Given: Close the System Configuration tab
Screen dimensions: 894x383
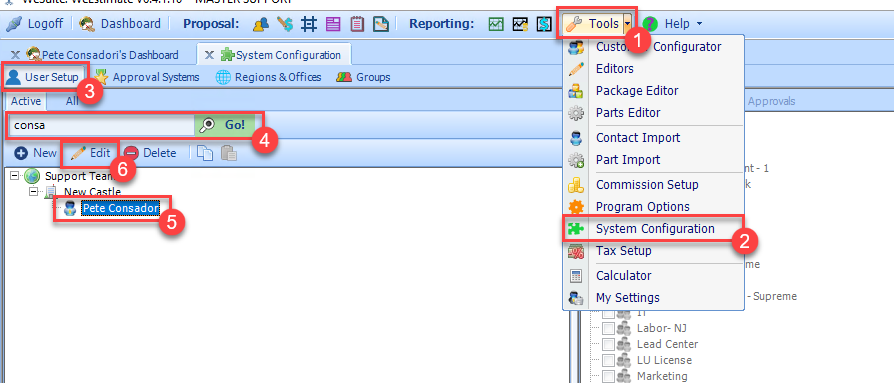Looking at the screenshot, I should click(x=209, y=55).
